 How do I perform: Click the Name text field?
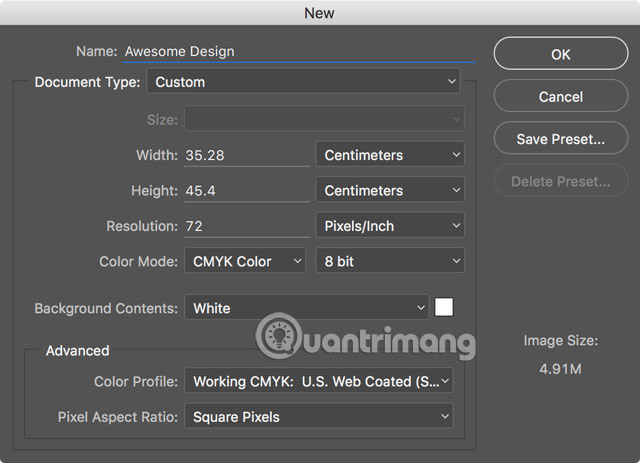(298, 51)
